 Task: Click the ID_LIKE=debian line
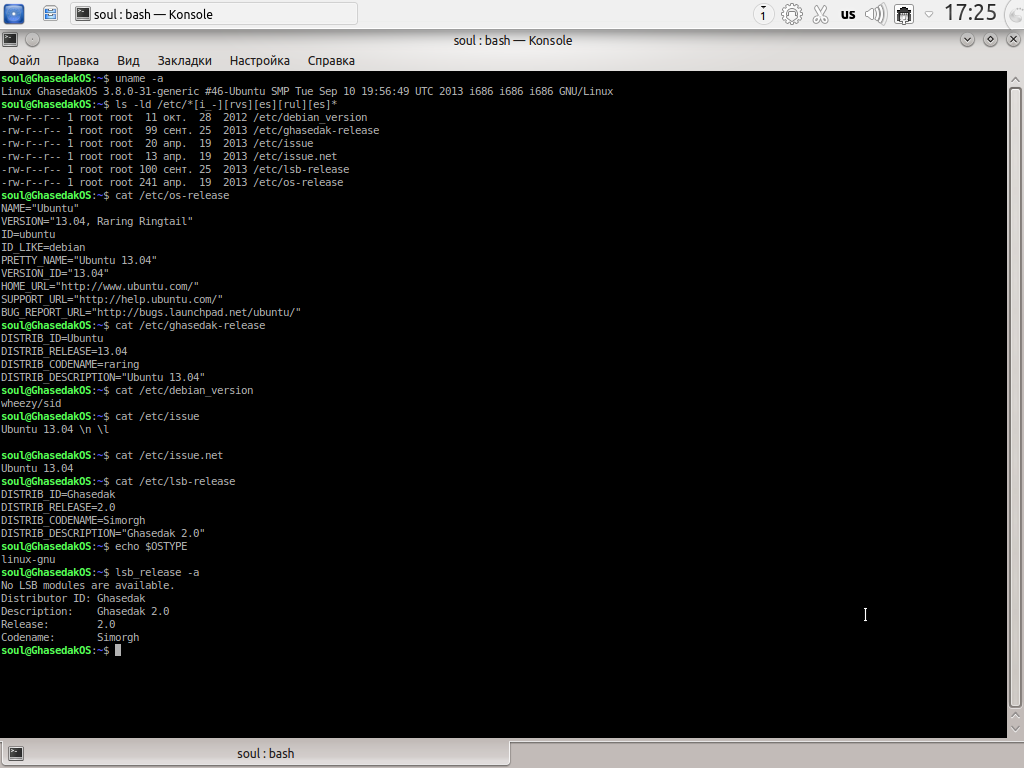[x=43, y=248]
